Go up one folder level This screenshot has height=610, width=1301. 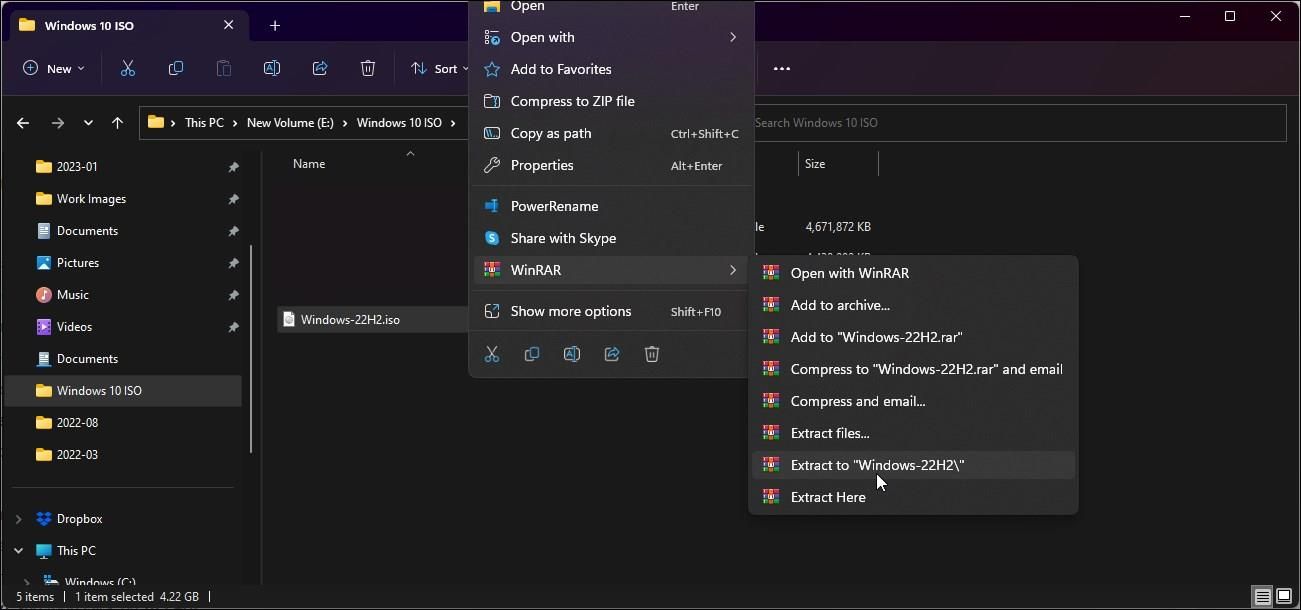117,123
